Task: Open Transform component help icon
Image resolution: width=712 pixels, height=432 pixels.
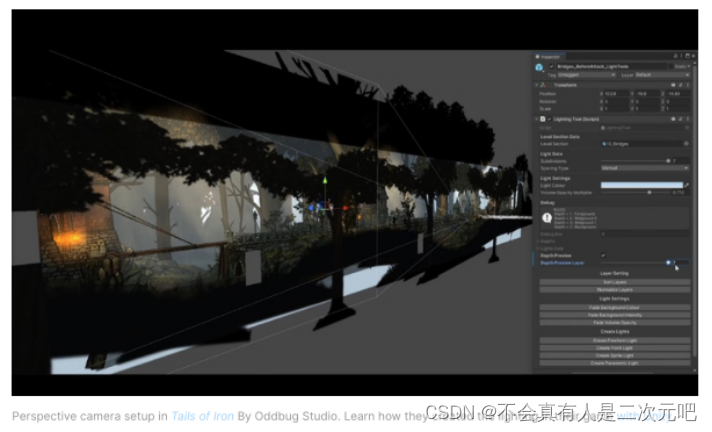Action: [673, 85]
